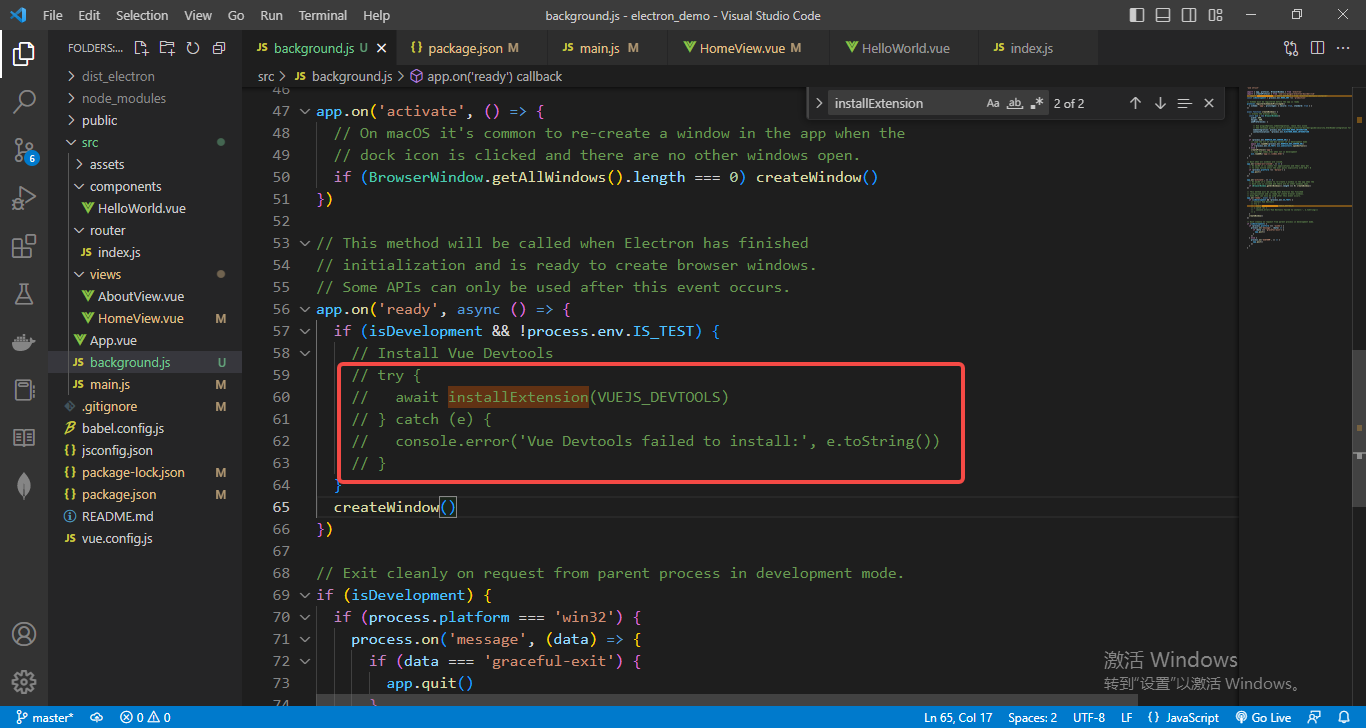Click src in the breadcrumb path
Screen dimensions: 1366x728
tap(266, 76)
